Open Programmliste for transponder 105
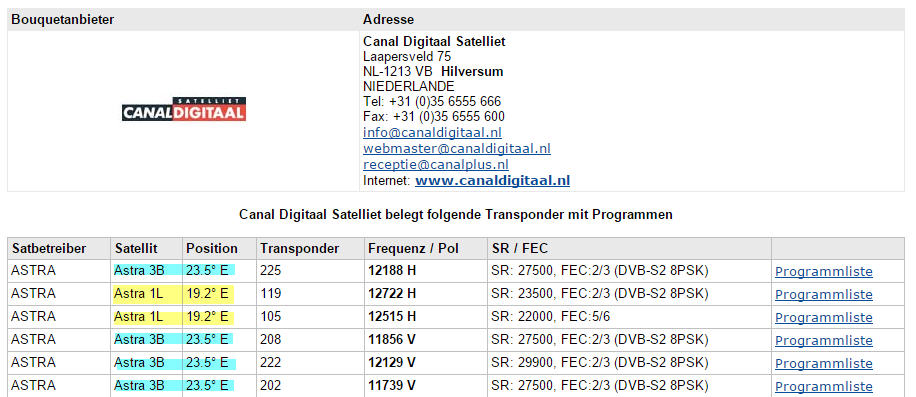Image resolution: width=916 pixels, height=397 pixels. [x=824, y=318]
